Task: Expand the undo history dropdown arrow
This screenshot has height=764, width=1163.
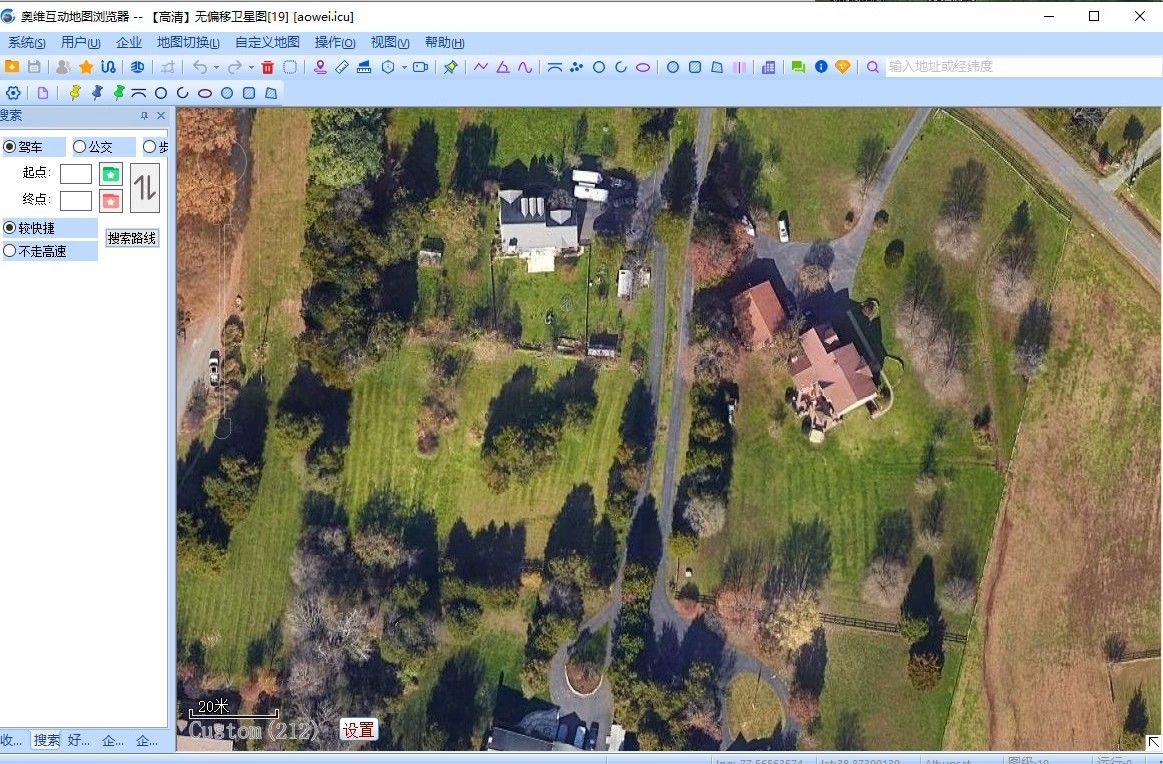Action: click(216, 68)
